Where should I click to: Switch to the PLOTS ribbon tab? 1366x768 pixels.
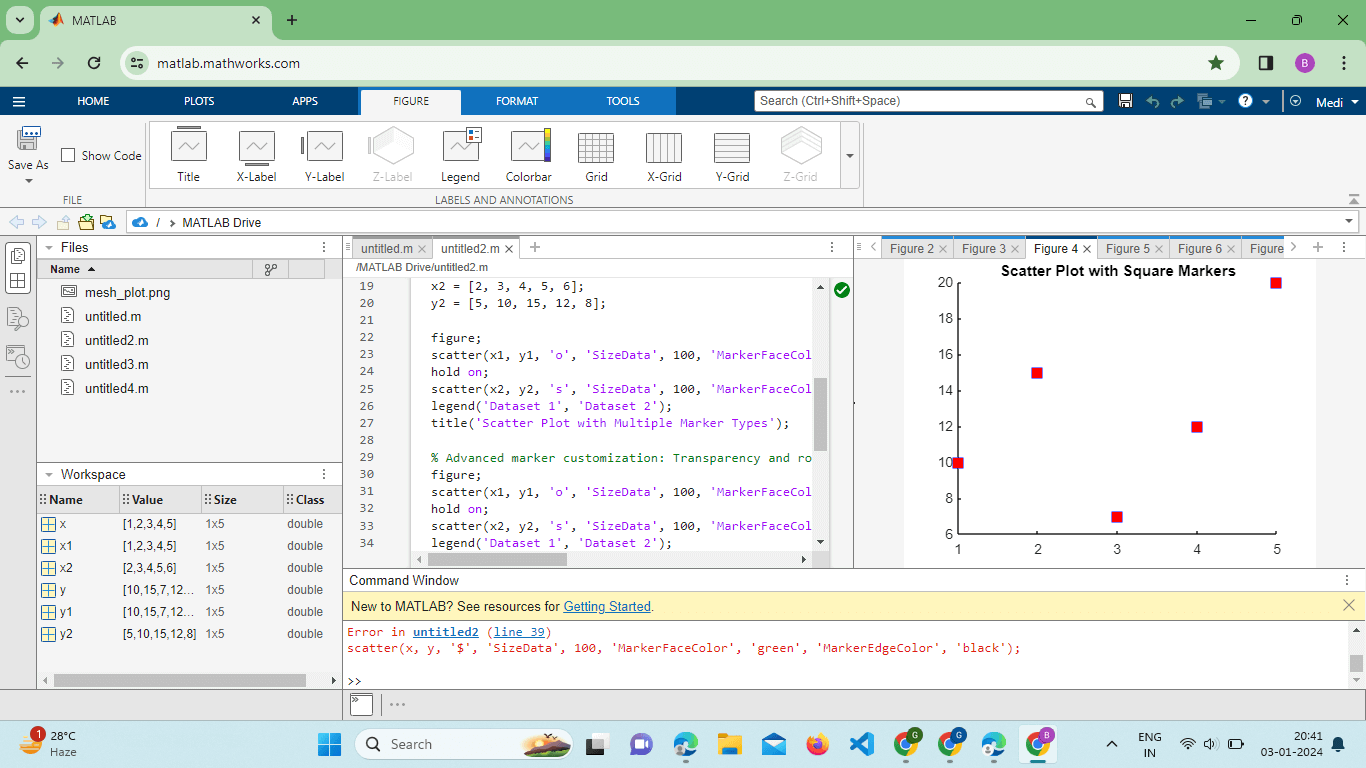[199, 101]
